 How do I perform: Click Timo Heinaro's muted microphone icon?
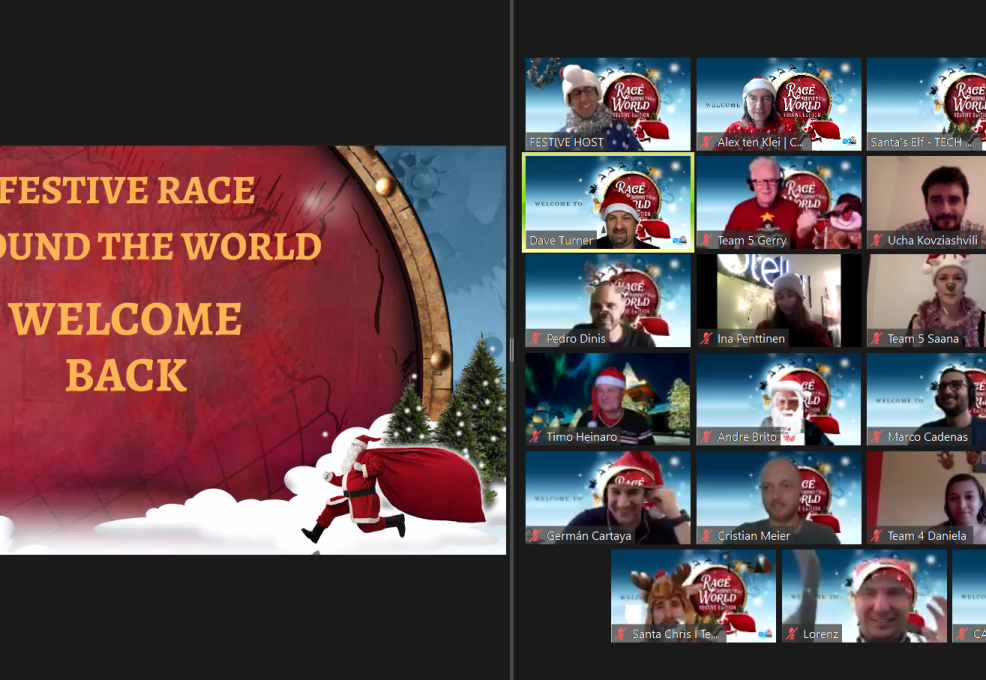coord(536,437)
